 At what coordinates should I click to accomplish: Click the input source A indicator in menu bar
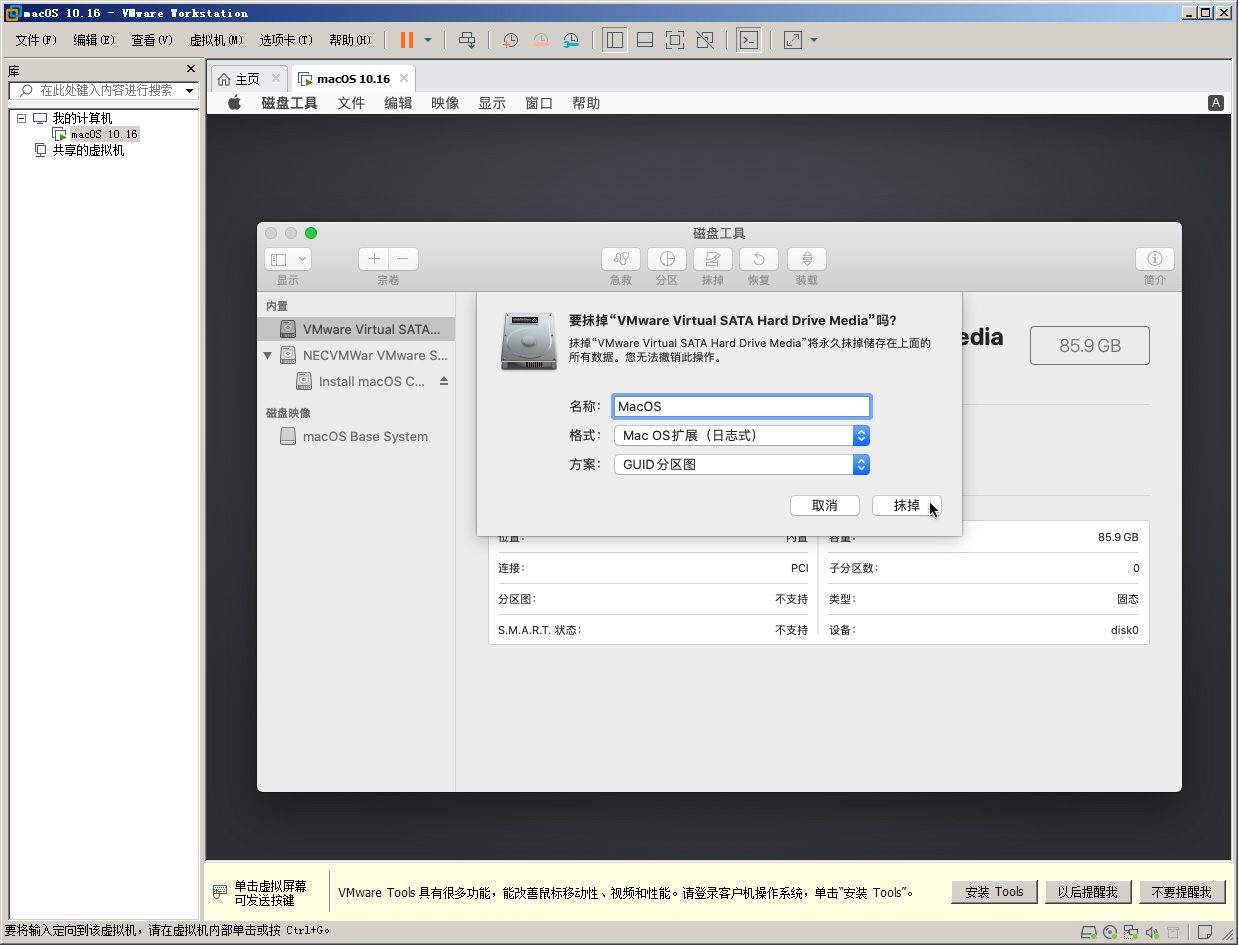[1216, 103]
